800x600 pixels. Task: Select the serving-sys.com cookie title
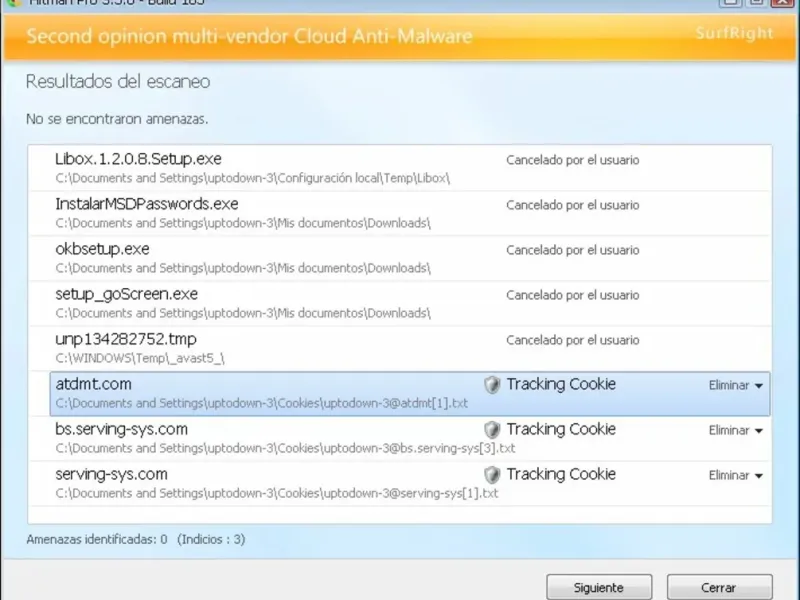click(x=111, y=474)
